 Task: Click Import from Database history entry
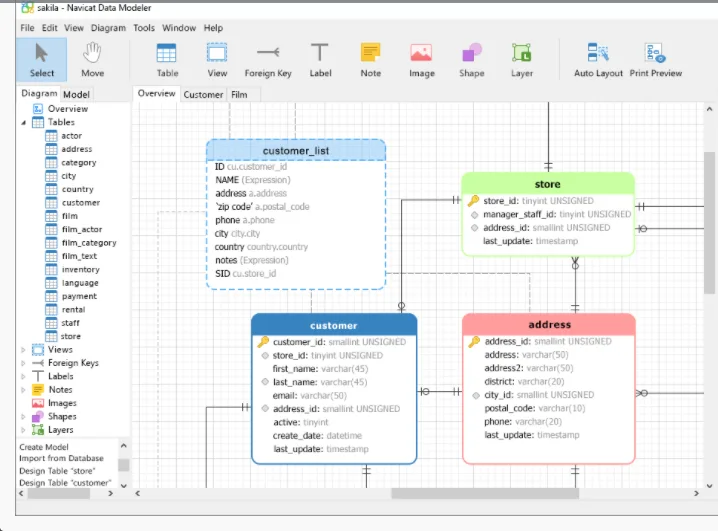coord(61,458)
